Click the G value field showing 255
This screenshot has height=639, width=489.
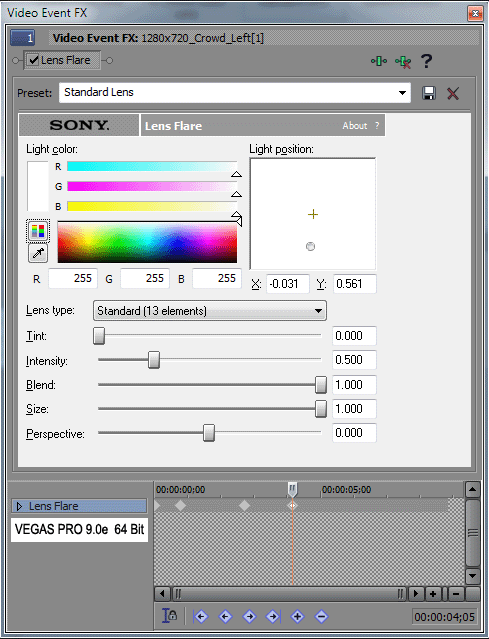(145, 279)
